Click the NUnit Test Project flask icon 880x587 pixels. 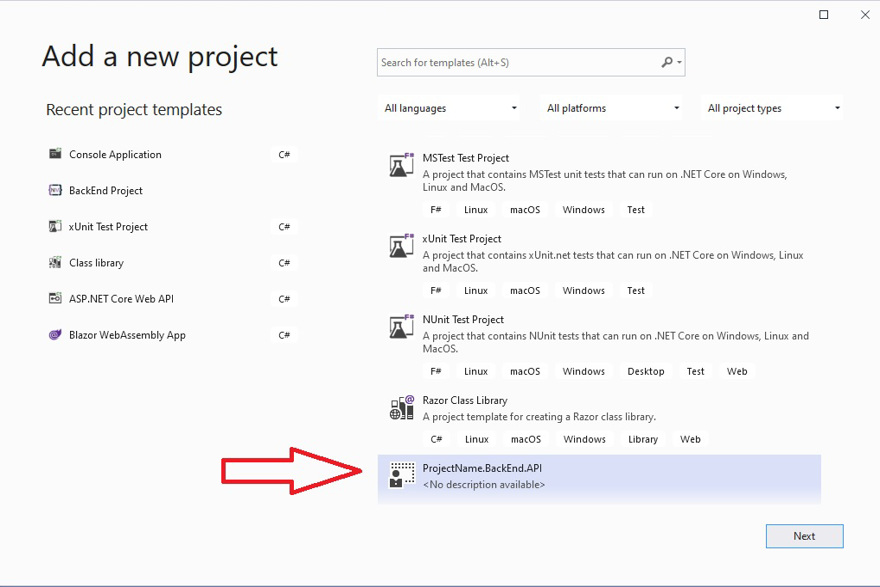(402, 327)
